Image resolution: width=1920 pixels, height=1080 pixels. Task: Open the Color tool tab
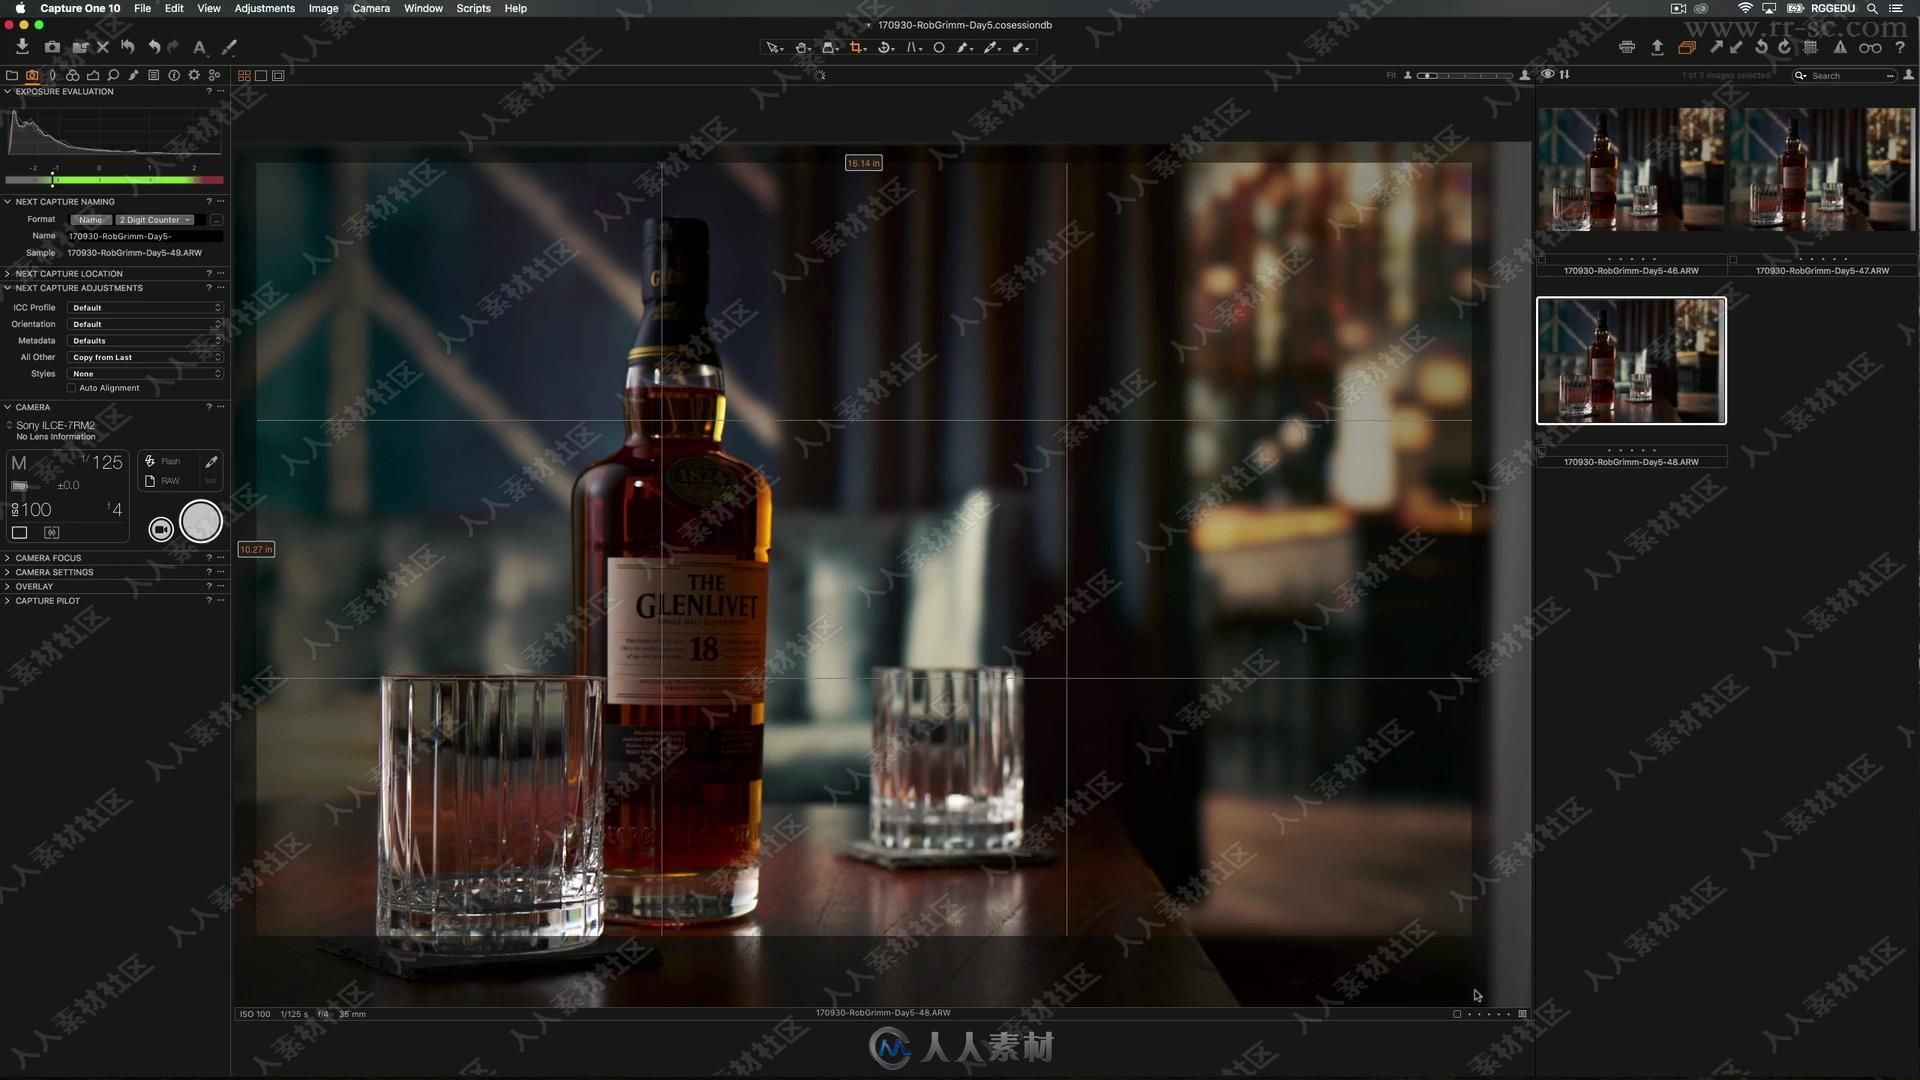point(73,75)
